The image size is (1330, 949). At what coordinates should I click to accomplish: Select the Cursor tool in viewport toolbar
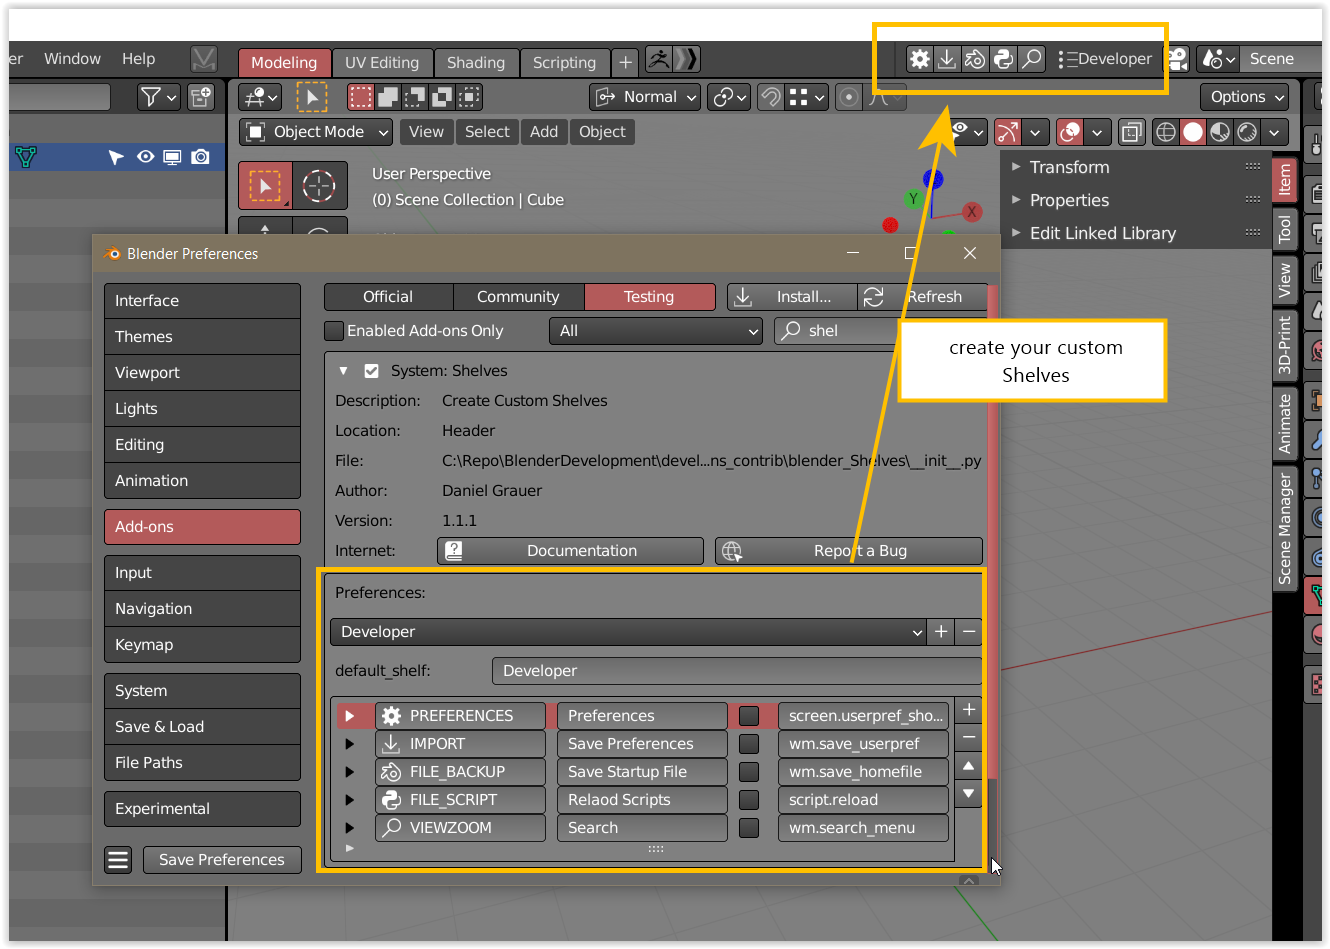point(319,186)
